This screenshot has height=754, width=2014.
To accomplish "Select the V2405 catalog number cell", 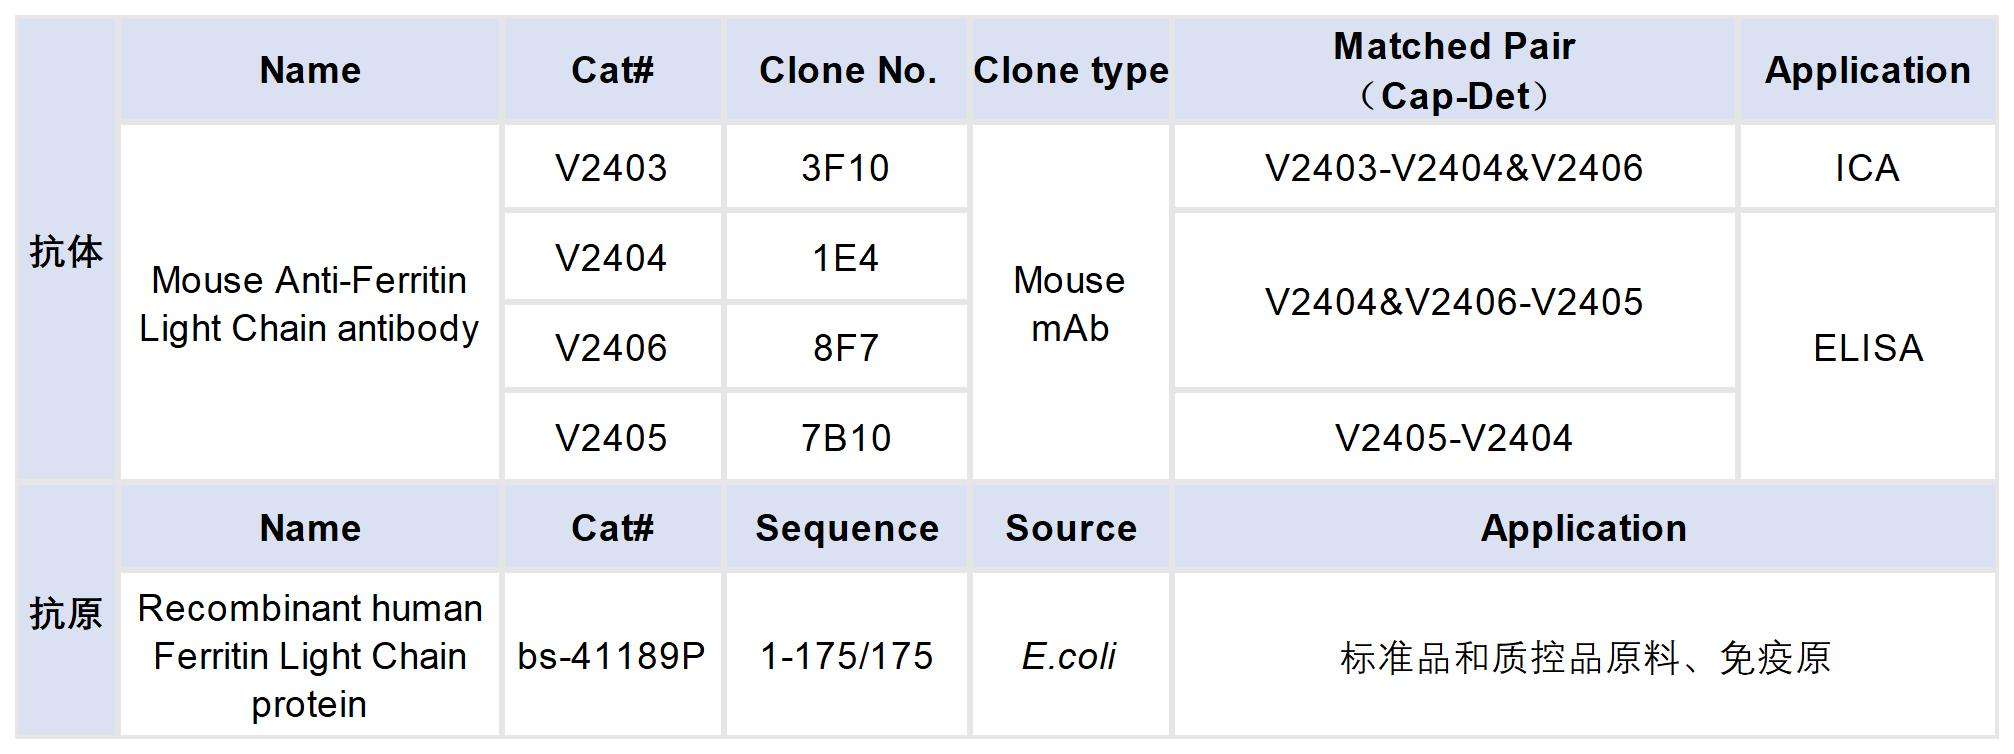I will click(x=611, y=438).
